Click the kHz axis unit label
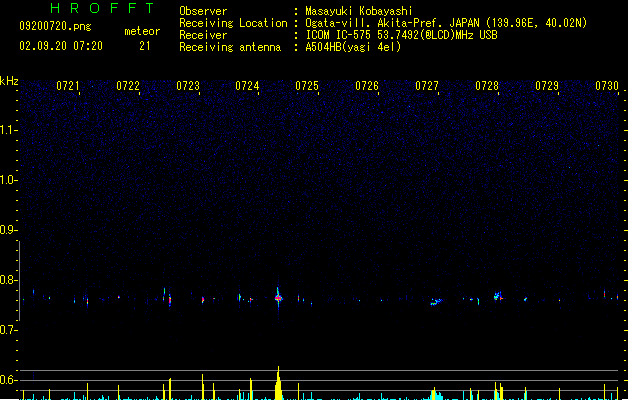The image size is (629, 400). tap(9, 81)
